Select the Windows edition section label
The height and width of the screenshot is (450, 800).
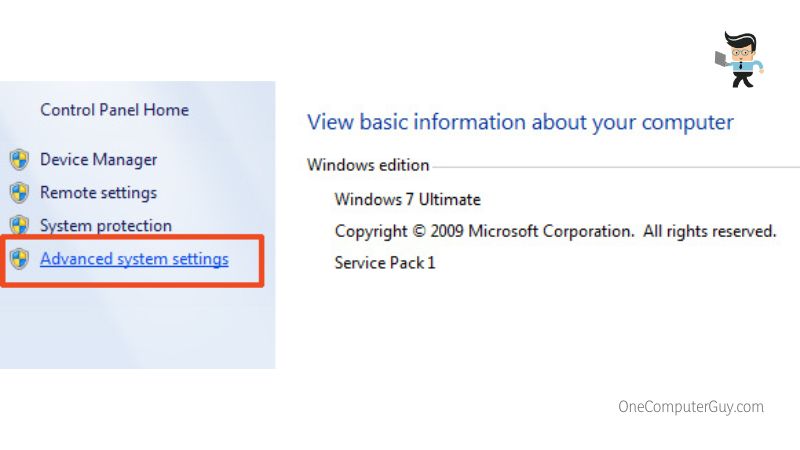tap(368, 165)
